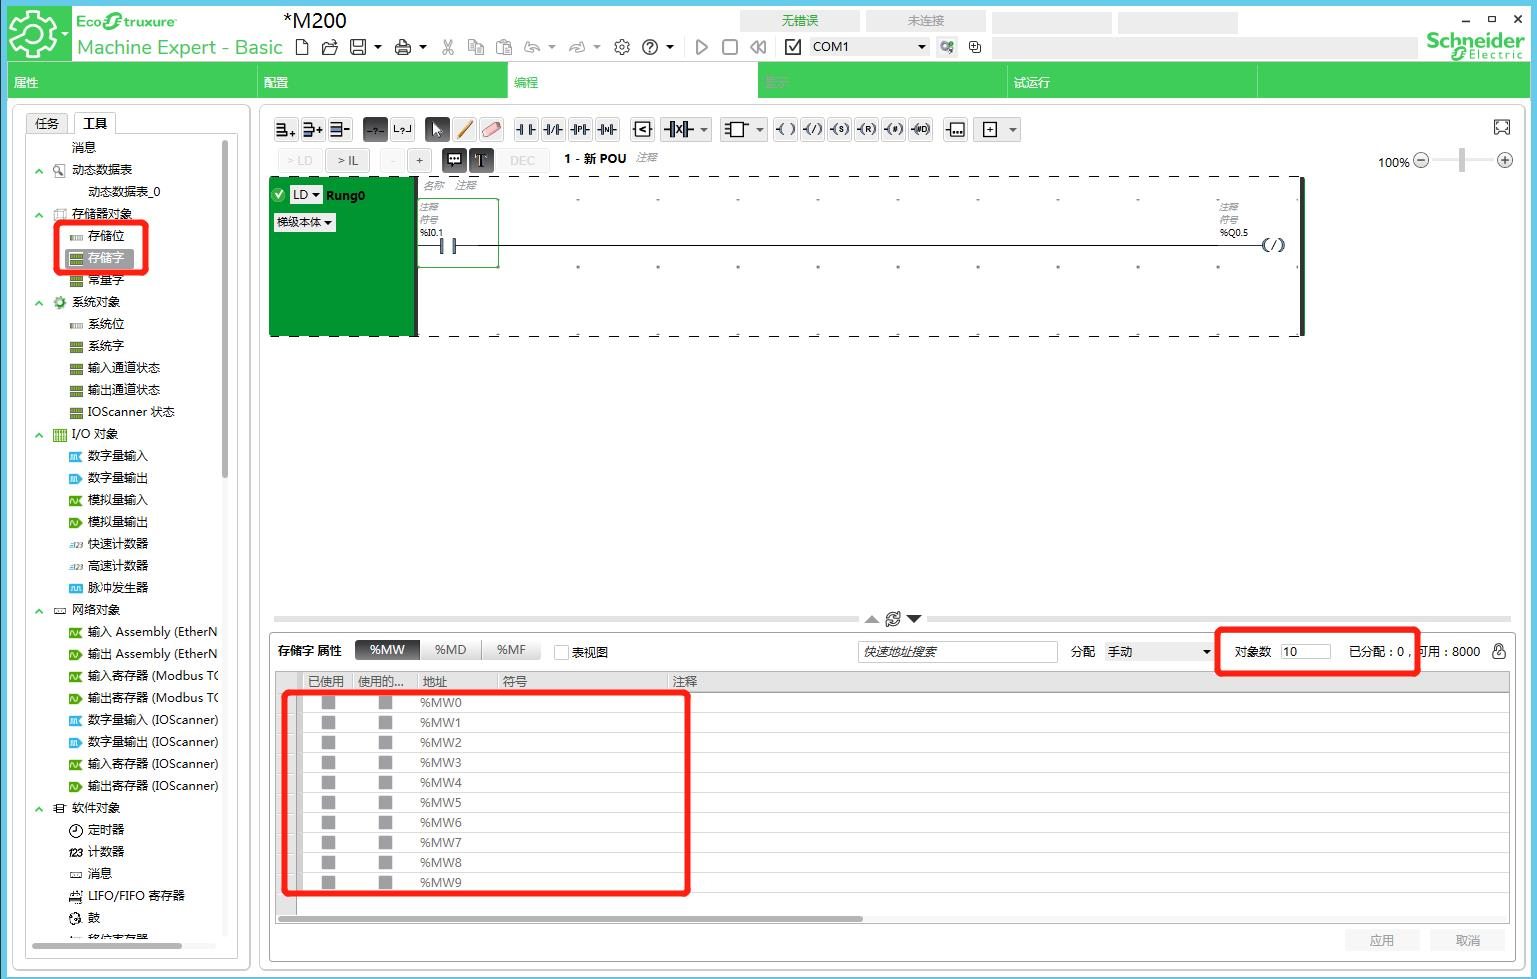Viewport: 1537px width, 979px height.
Task: Collapse the I/O 对象 tree node
Action: point(39,434)
